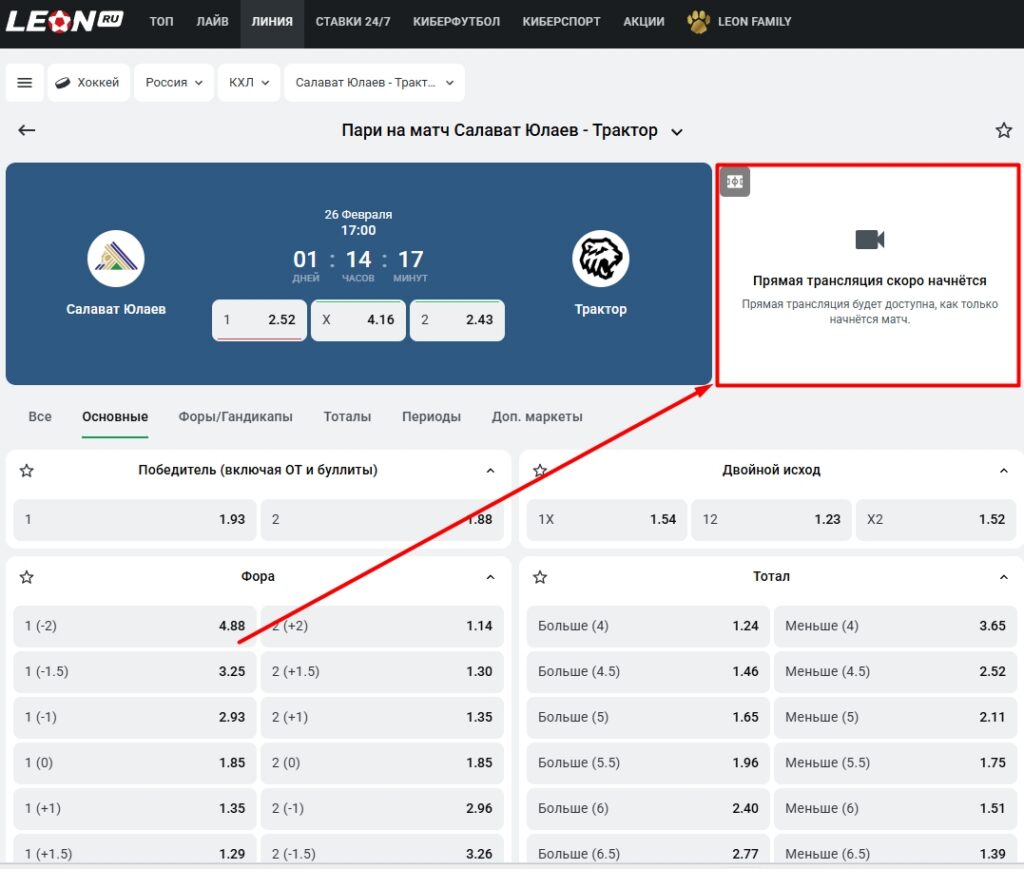Collapse the Фора market section

[x=490, y=577]
